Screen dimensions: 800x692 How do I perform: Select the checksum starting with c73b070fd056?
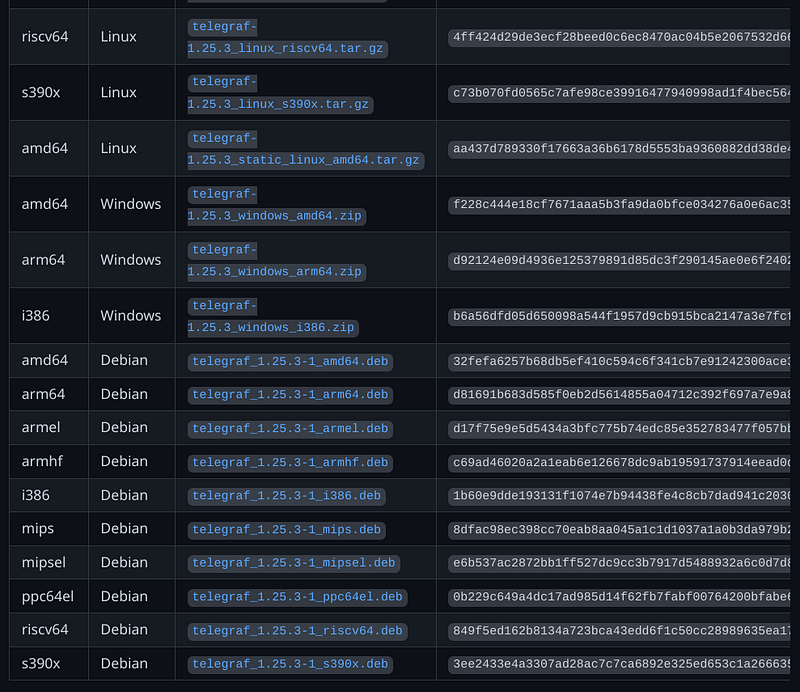coord(619,93)
